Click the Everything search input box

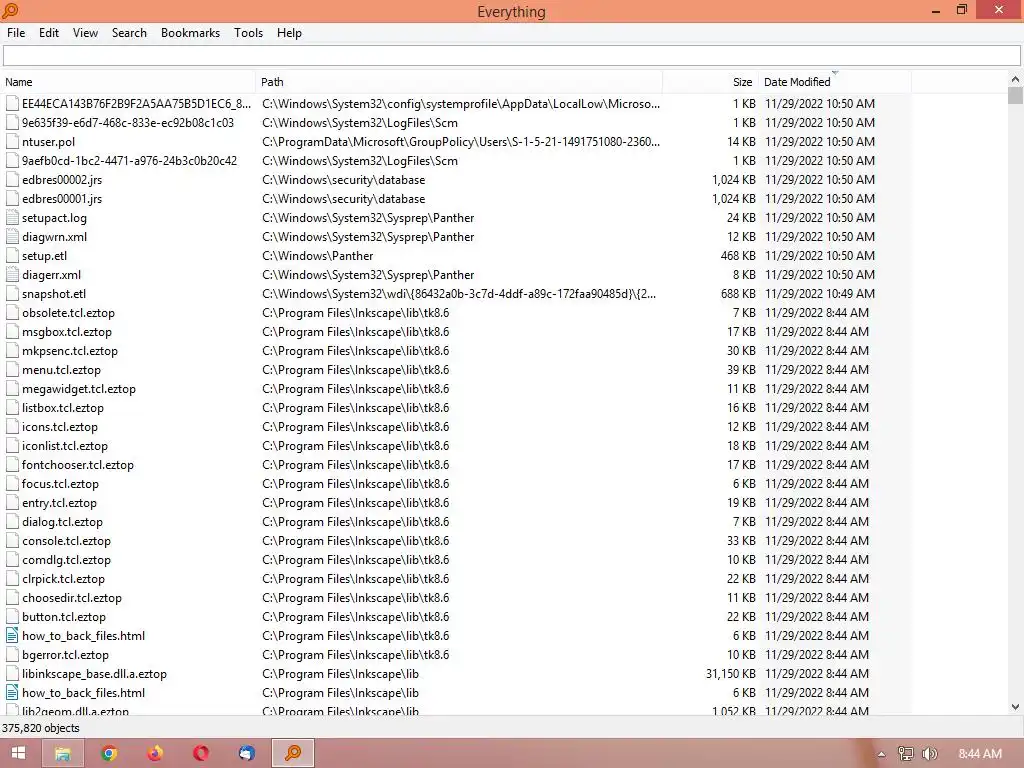pos(511,56)
